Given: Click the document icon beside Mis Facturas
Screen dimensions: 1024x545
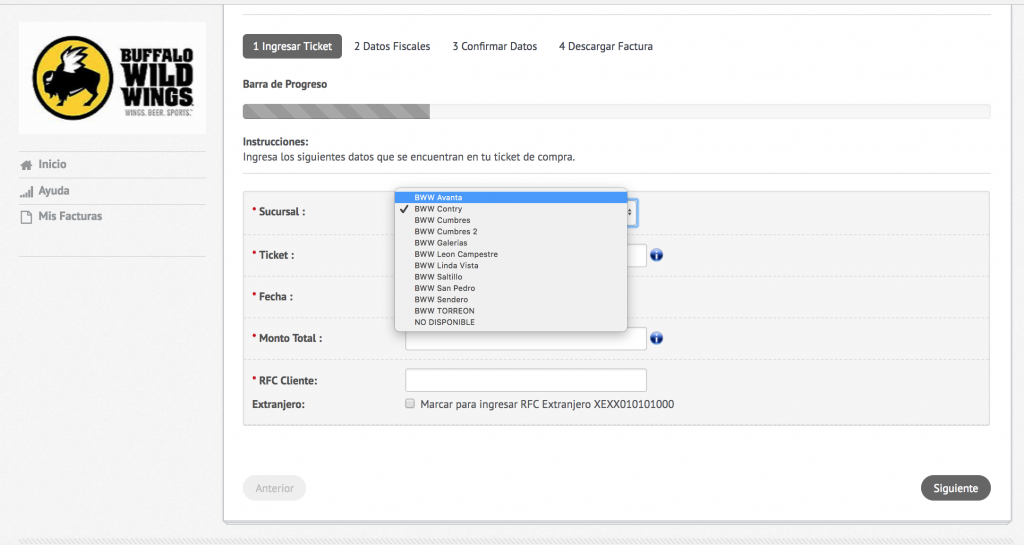Looking at the screenshot, I should click(26, 217).
